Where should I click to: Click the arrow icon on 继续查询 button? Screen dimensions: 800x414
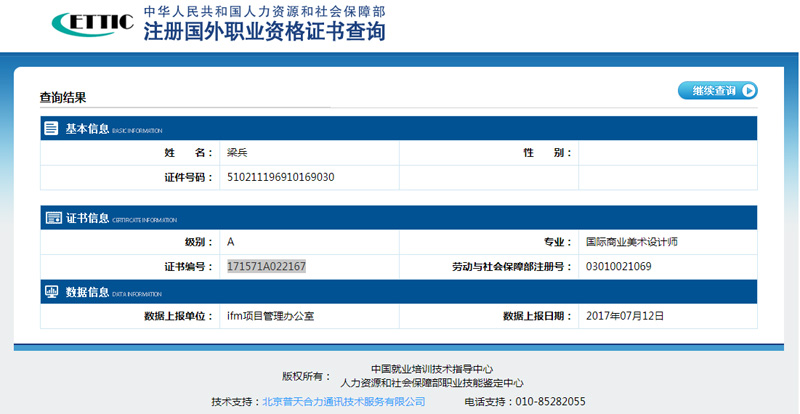tap(747, 91)
